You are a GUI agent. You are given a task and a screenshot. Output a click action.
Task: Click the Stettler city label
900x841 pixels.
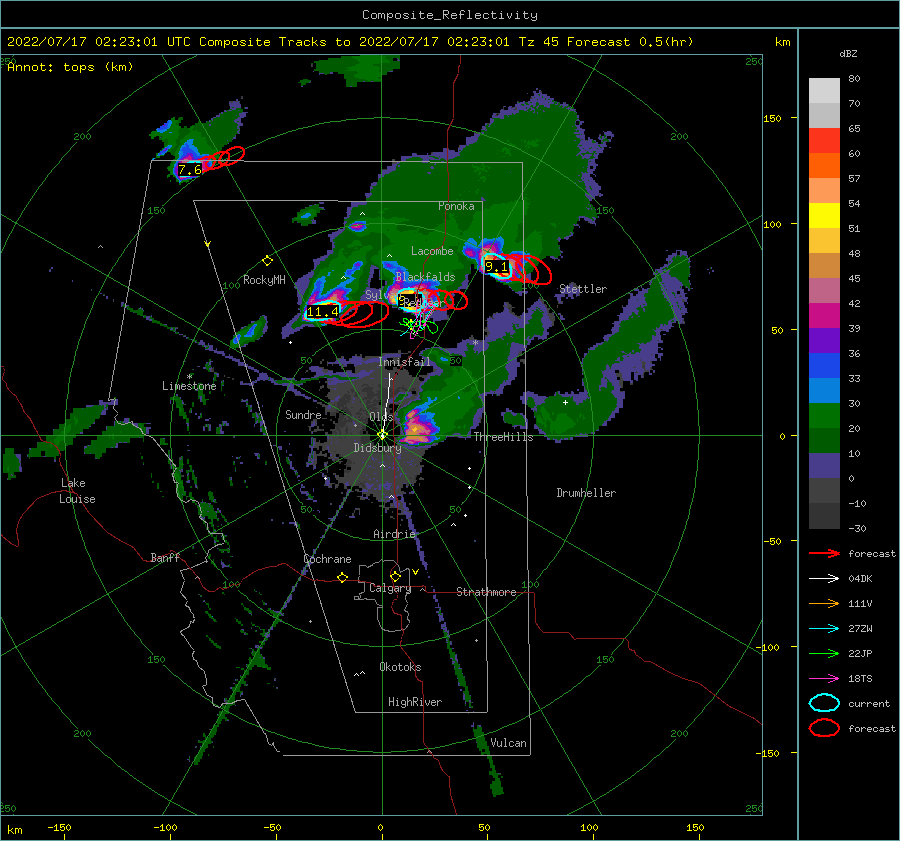(583, 289)
